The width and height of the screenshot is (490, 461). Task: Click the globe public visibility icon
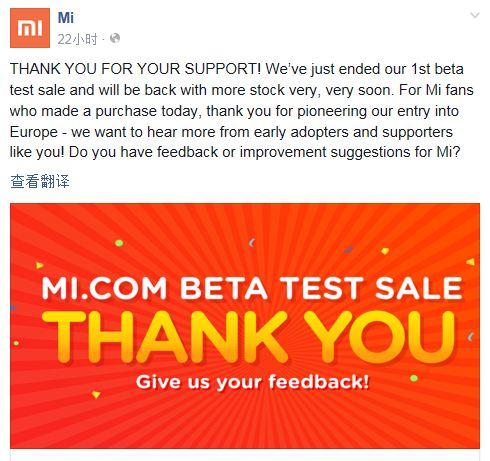[x=115, y=38]
